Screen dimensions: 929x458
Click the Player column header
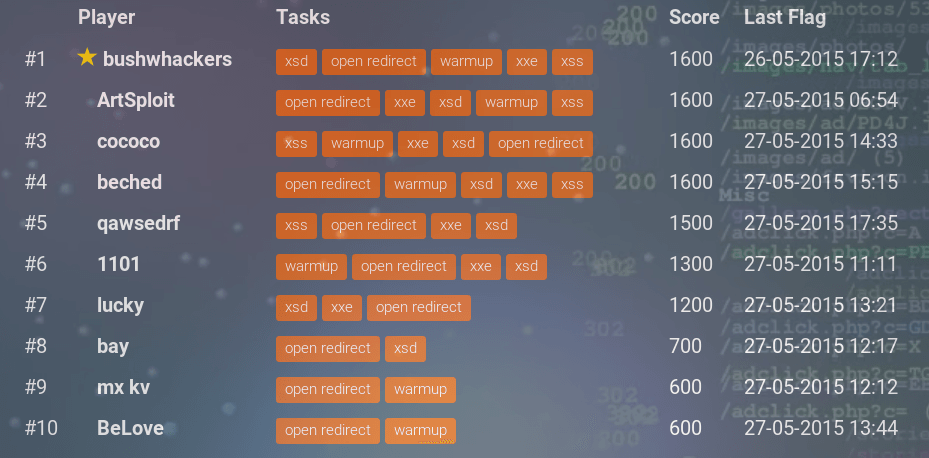[x=106, y=17]
